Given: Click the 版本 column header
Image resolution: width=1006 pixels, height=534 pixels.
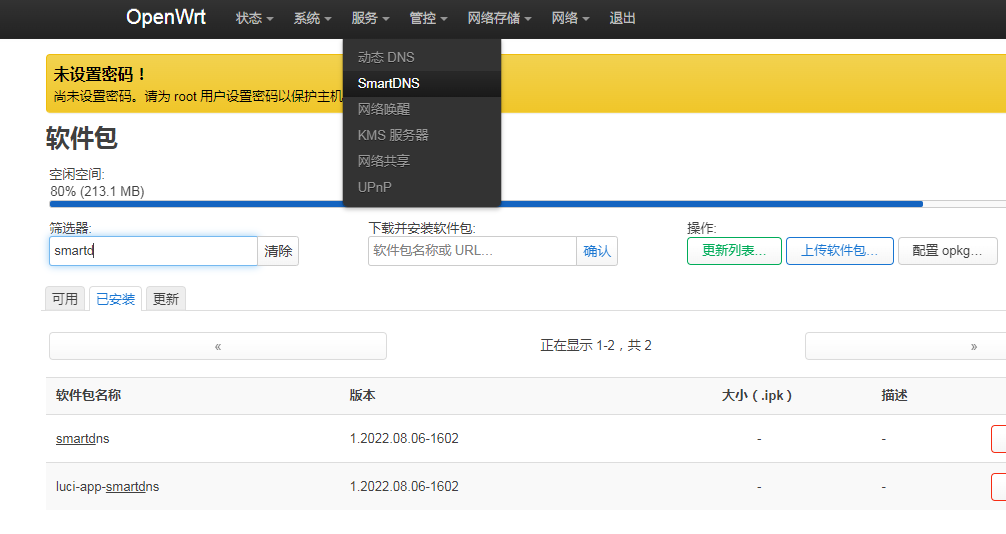Looking at the screenshot, I should tap(362, 395).
